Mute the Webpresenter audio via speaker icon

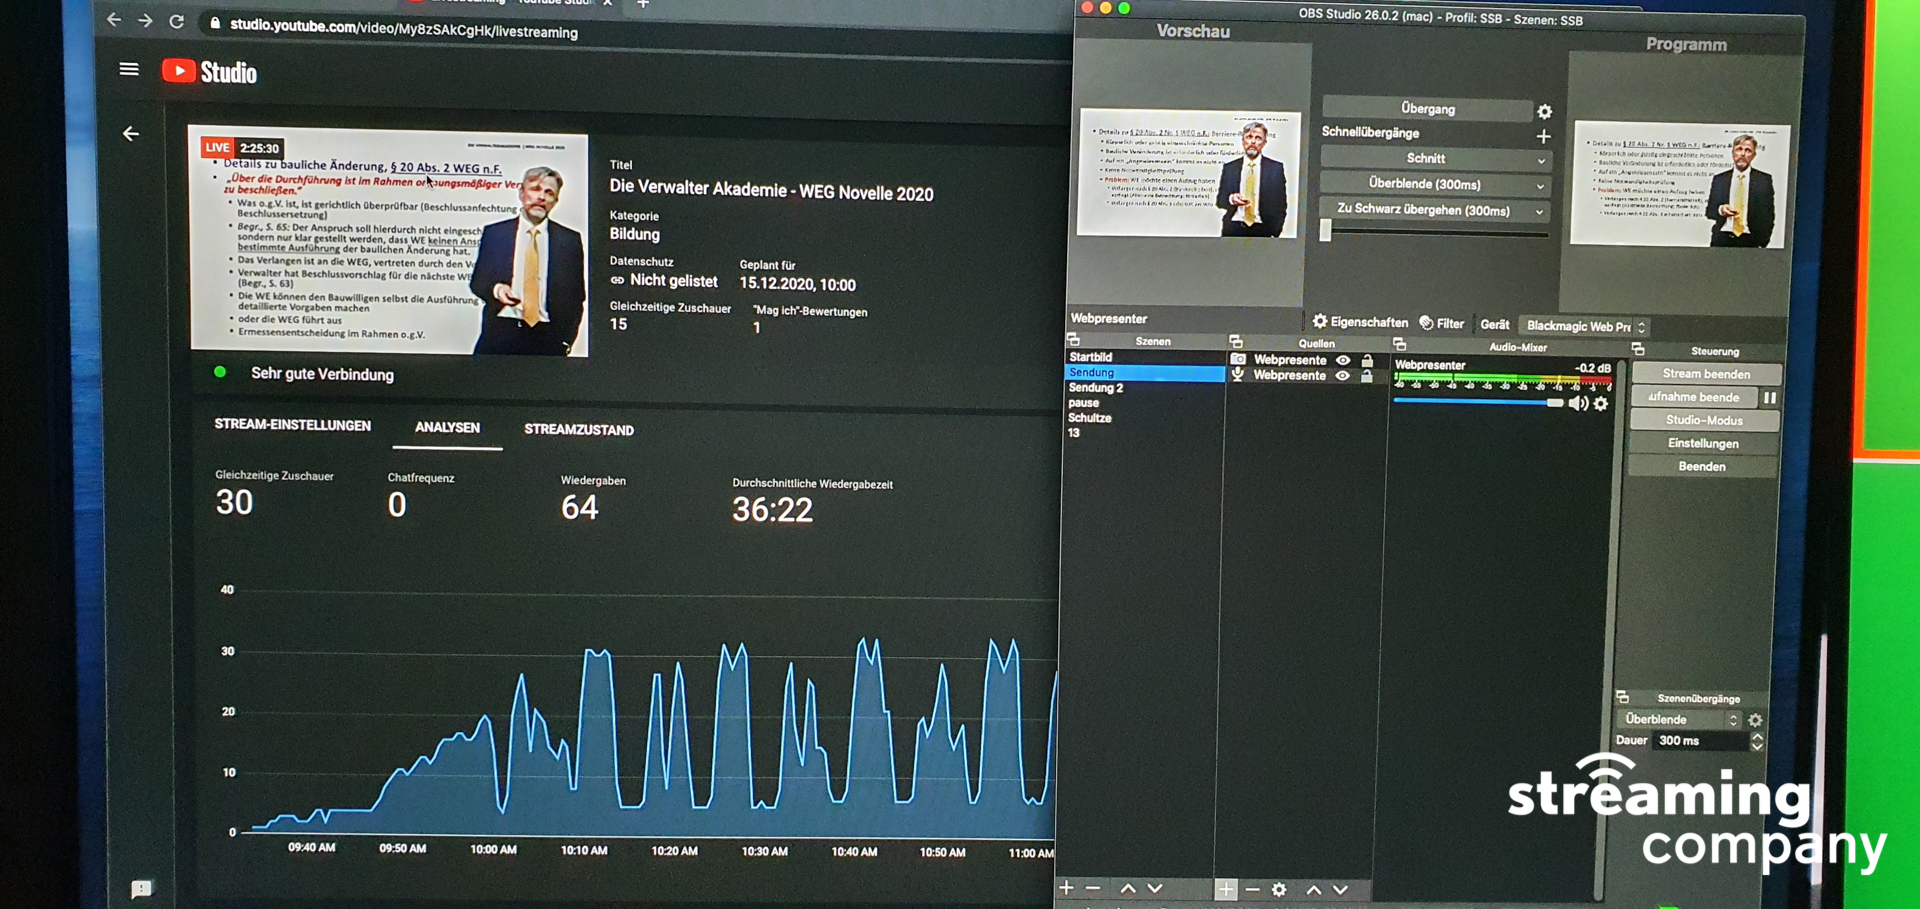pyautogui.click(x=1578, y=404)
